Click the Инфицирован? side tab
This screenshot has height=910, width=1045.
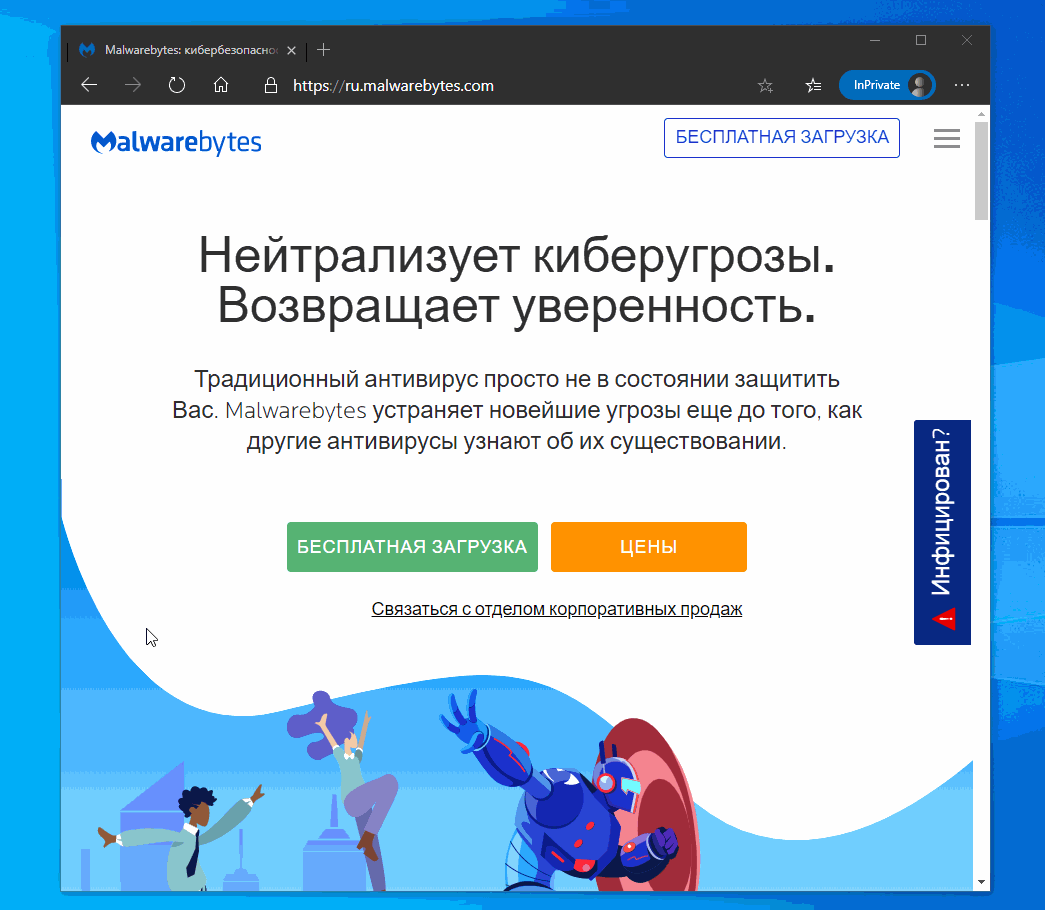[942, 532]
